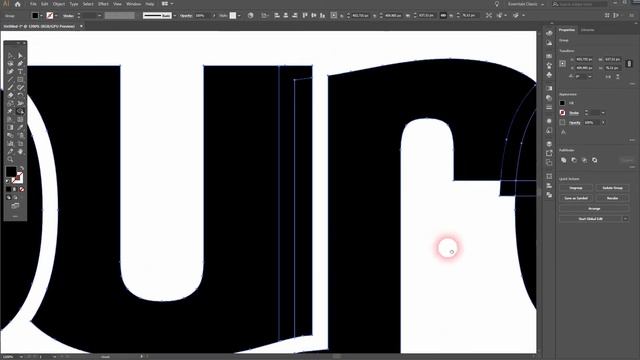The image size is (640, 360).
Task: Select the Type tool
Action: click(x=20, y=71)
